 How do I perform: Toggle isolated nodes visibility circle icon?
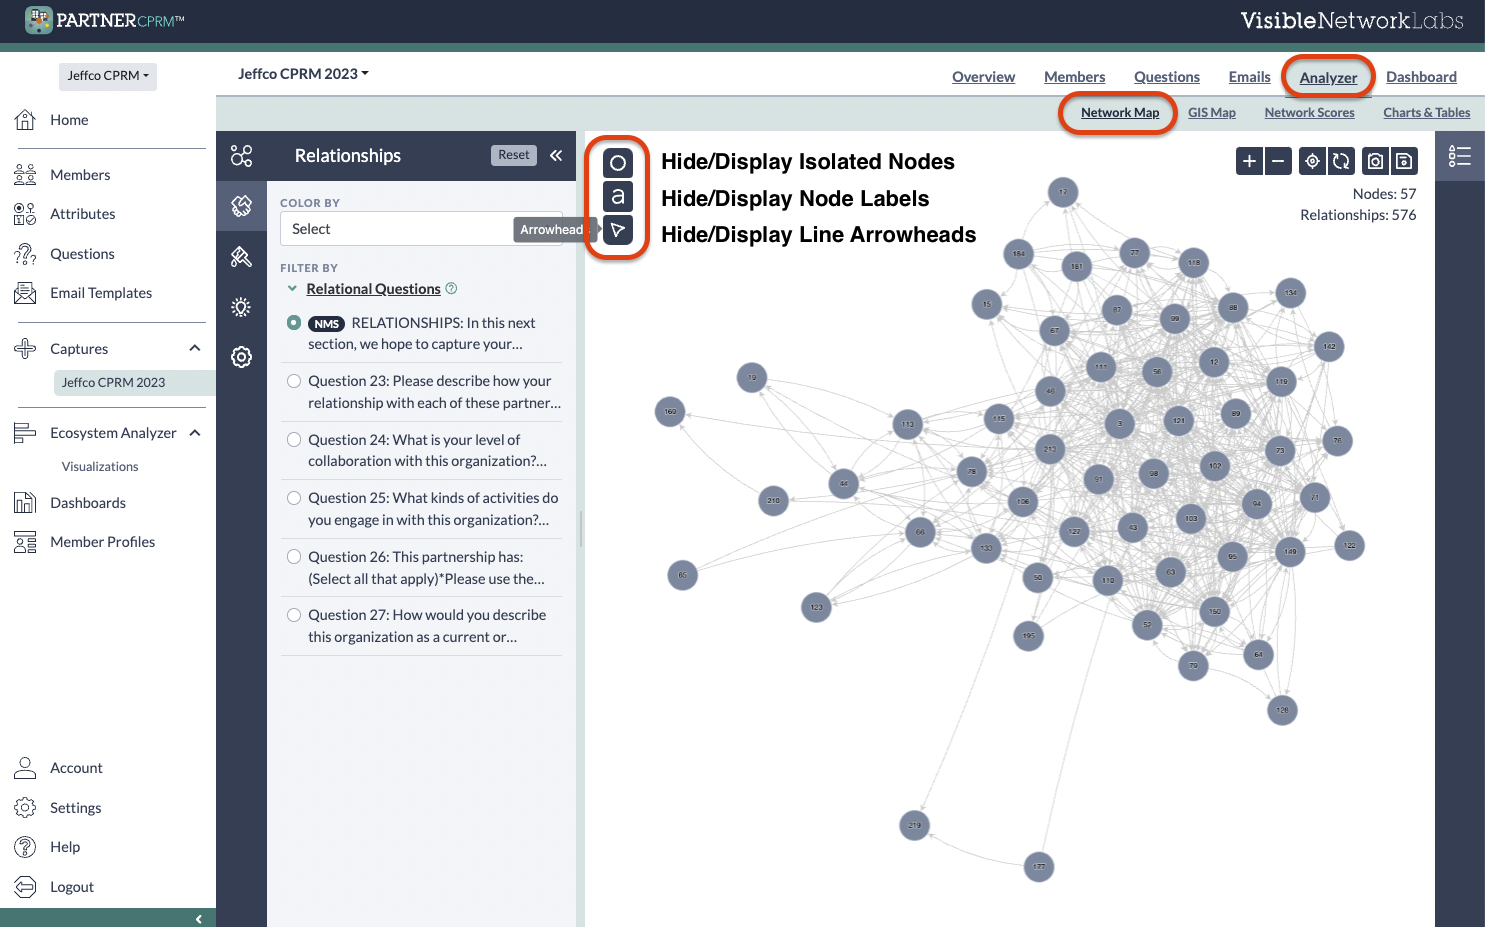(618, 163)
